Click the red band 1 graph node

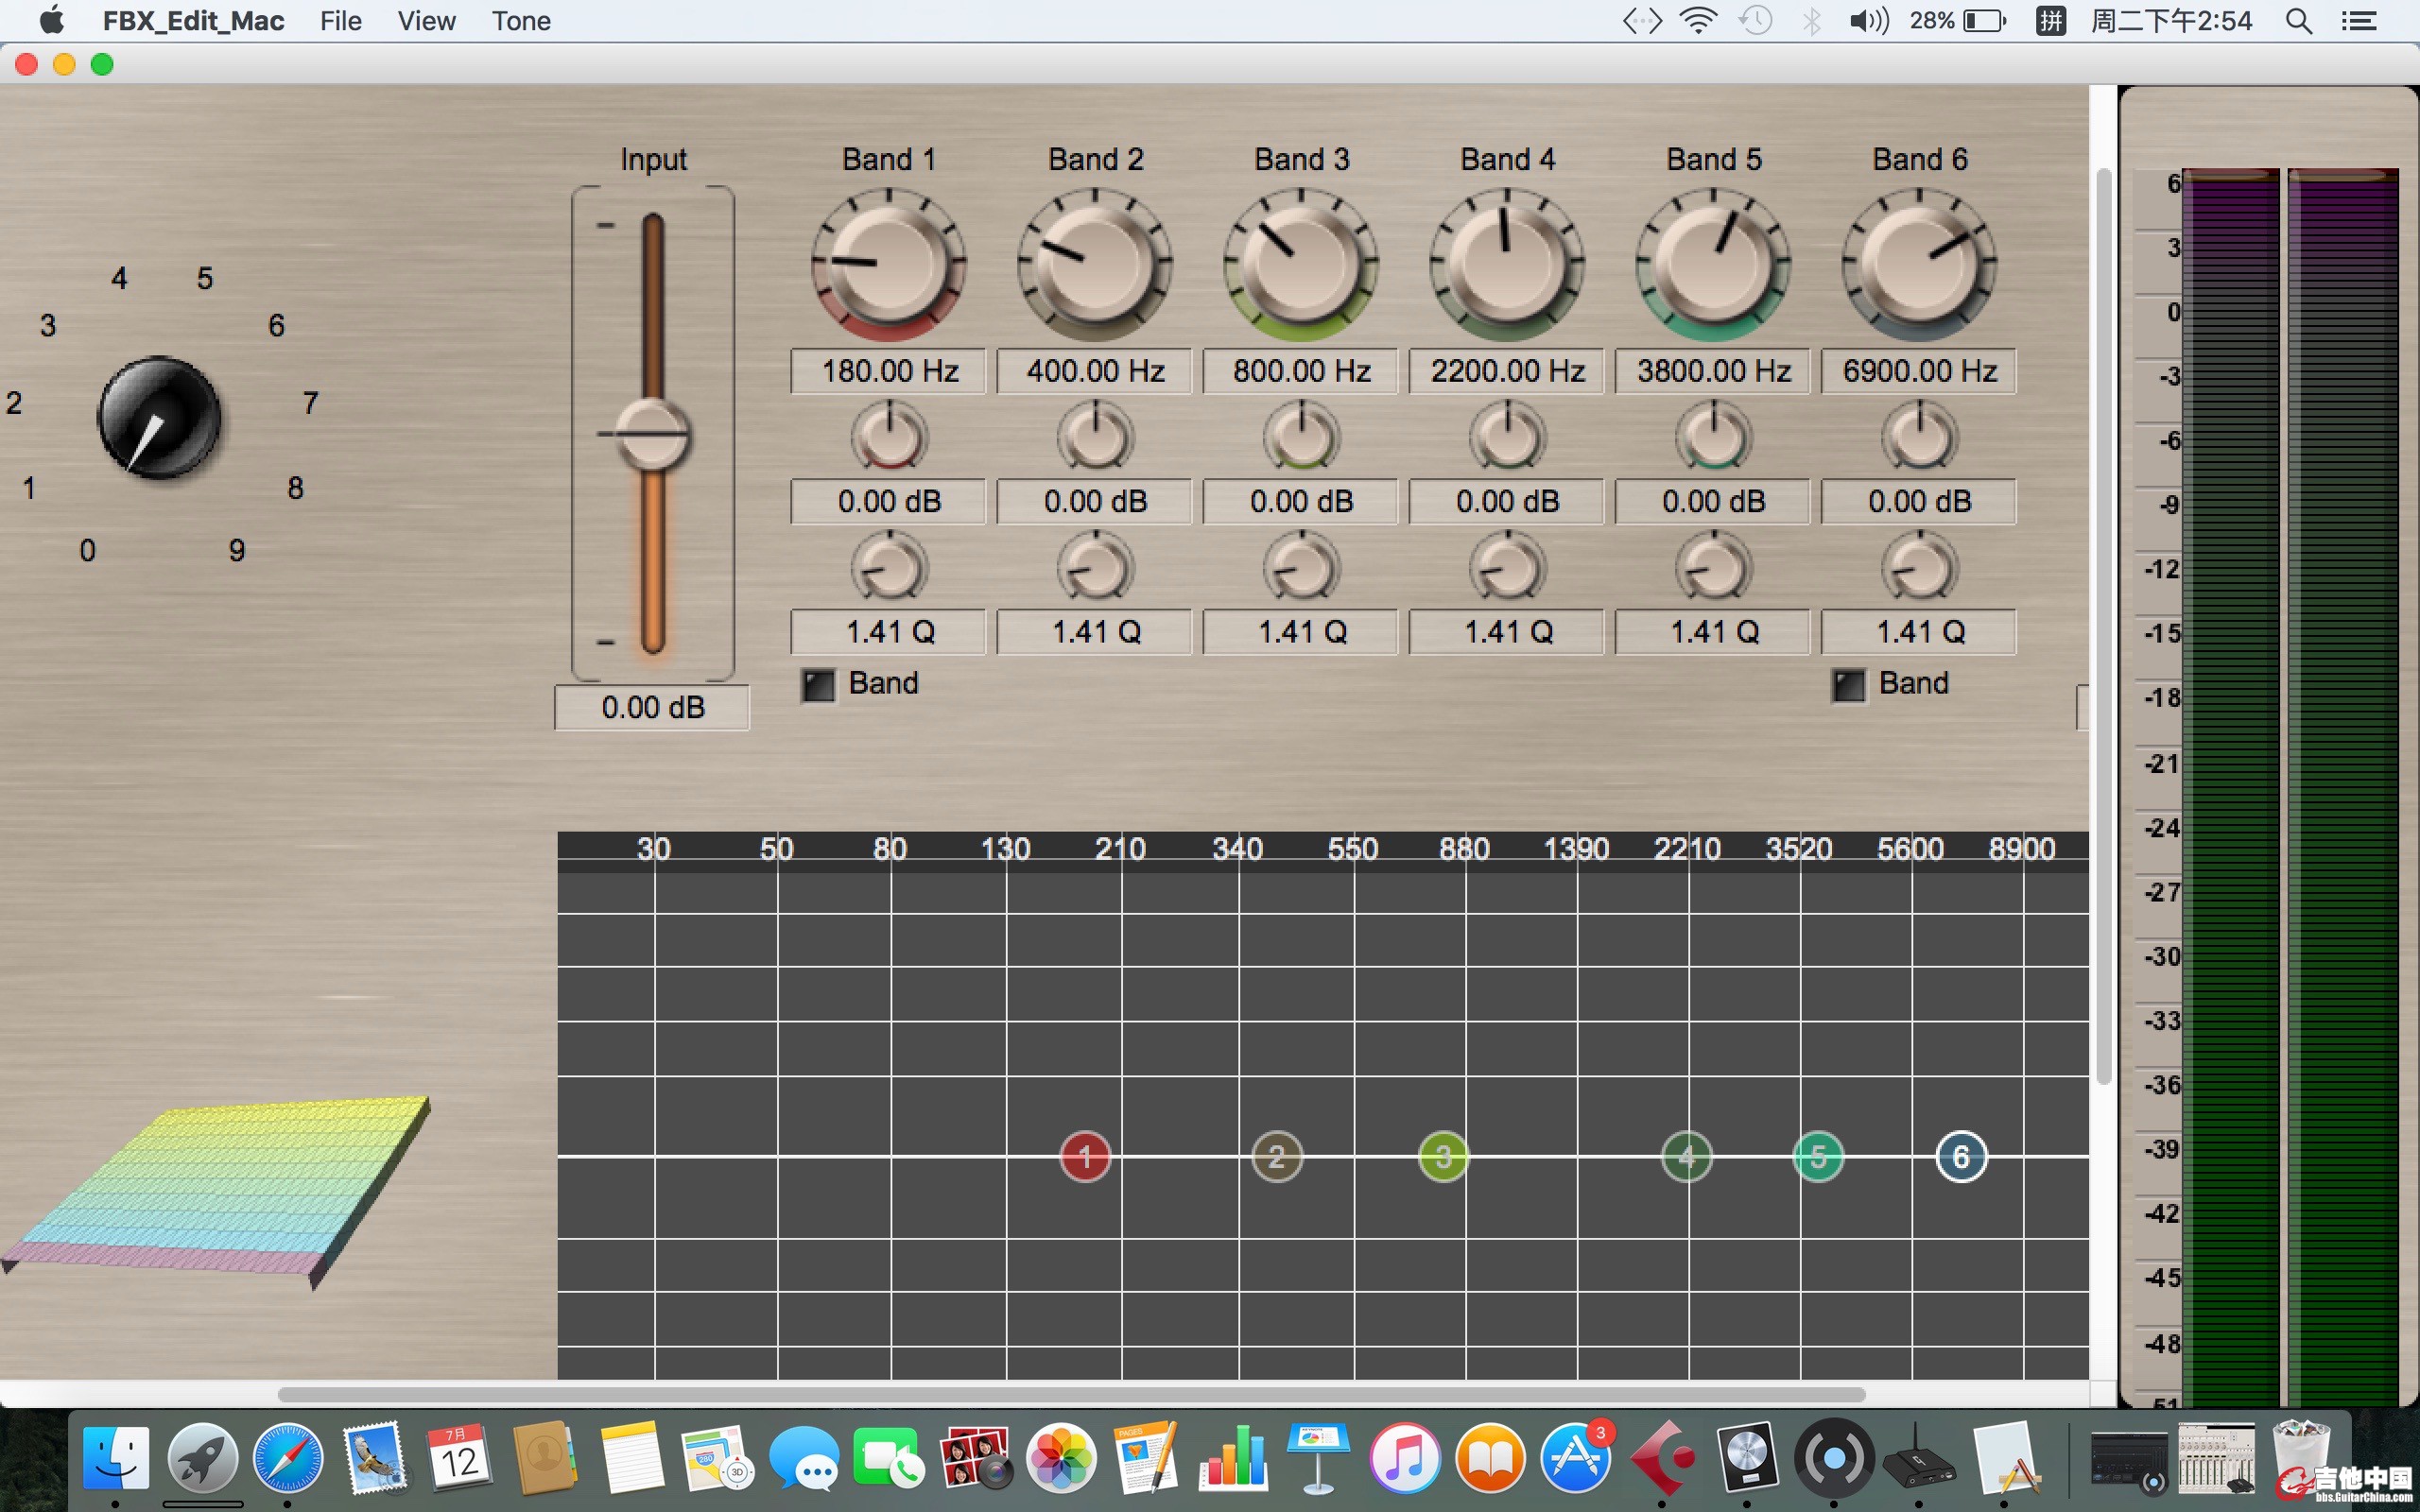point(1085,1157)
